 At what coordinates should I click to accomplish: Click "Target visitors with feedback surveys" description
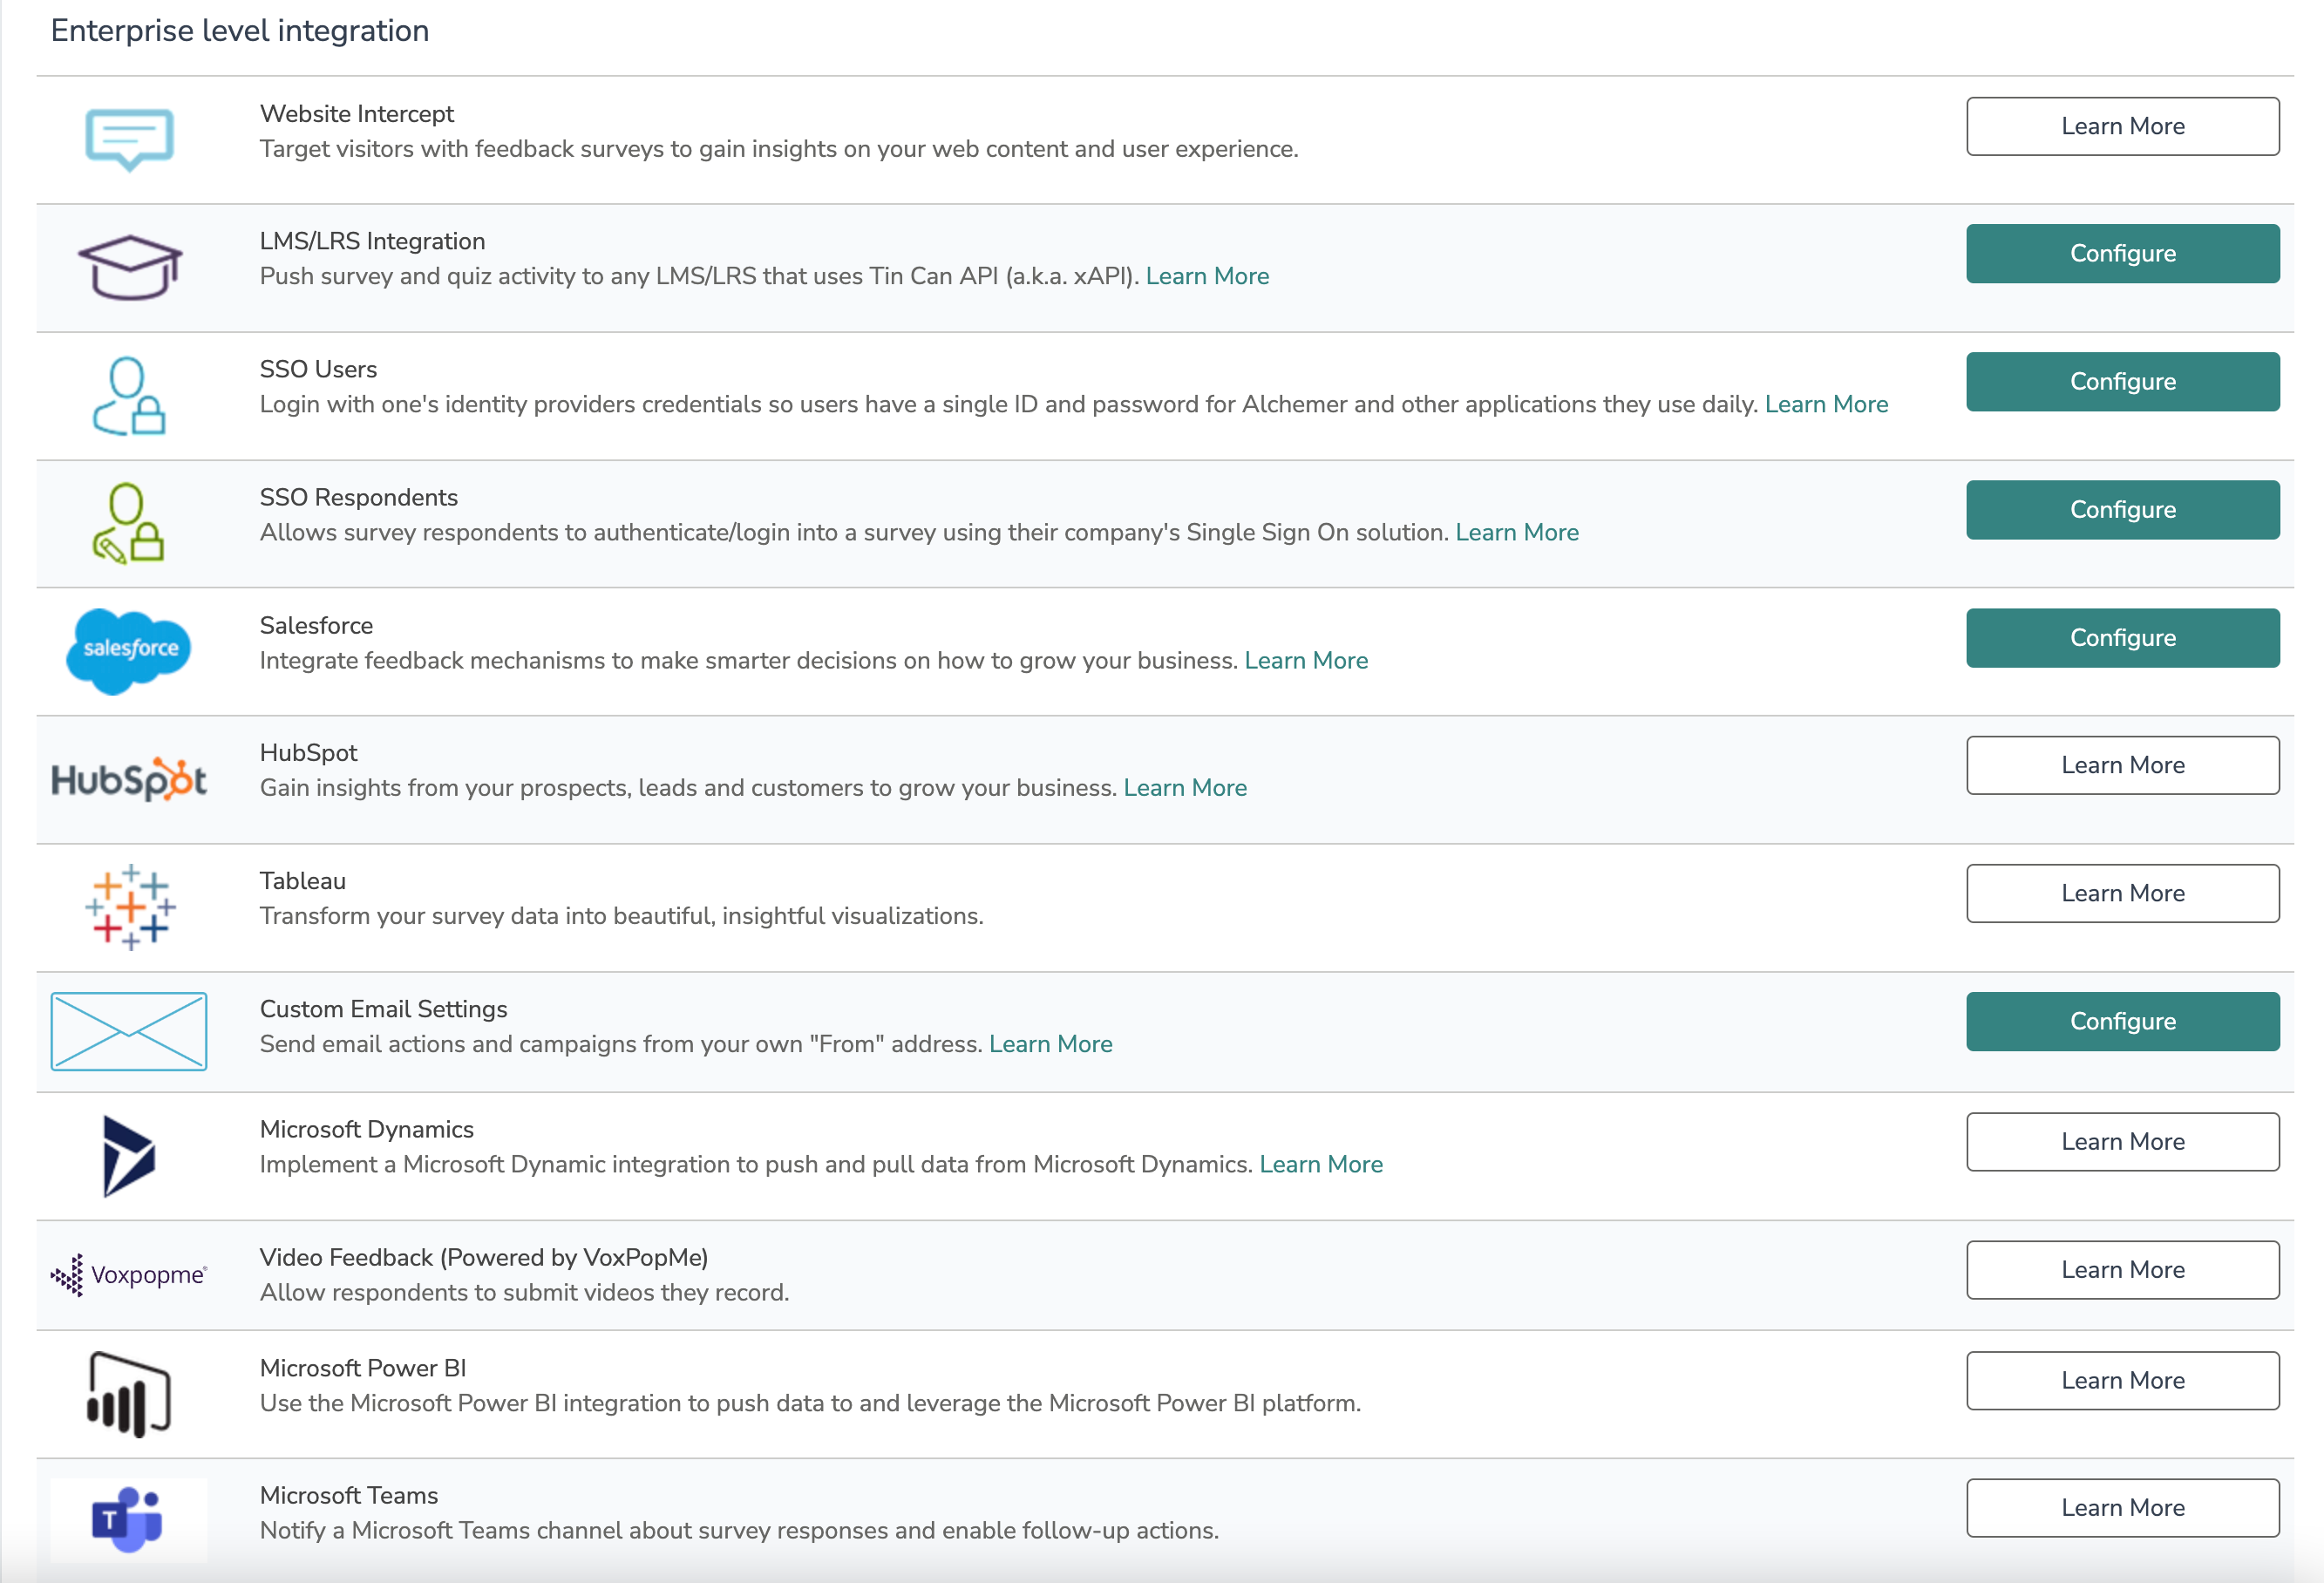tap(779, 149)
